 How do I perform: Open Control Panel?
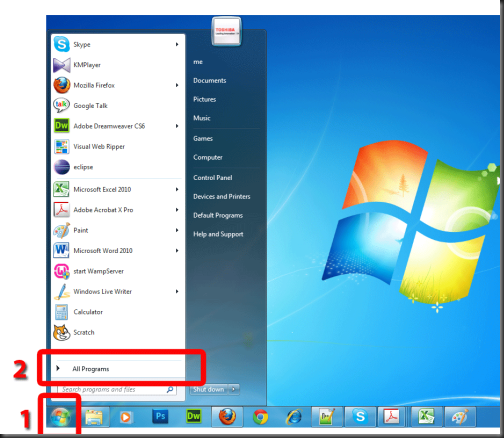pyautogui.click(x=213, y=178)
